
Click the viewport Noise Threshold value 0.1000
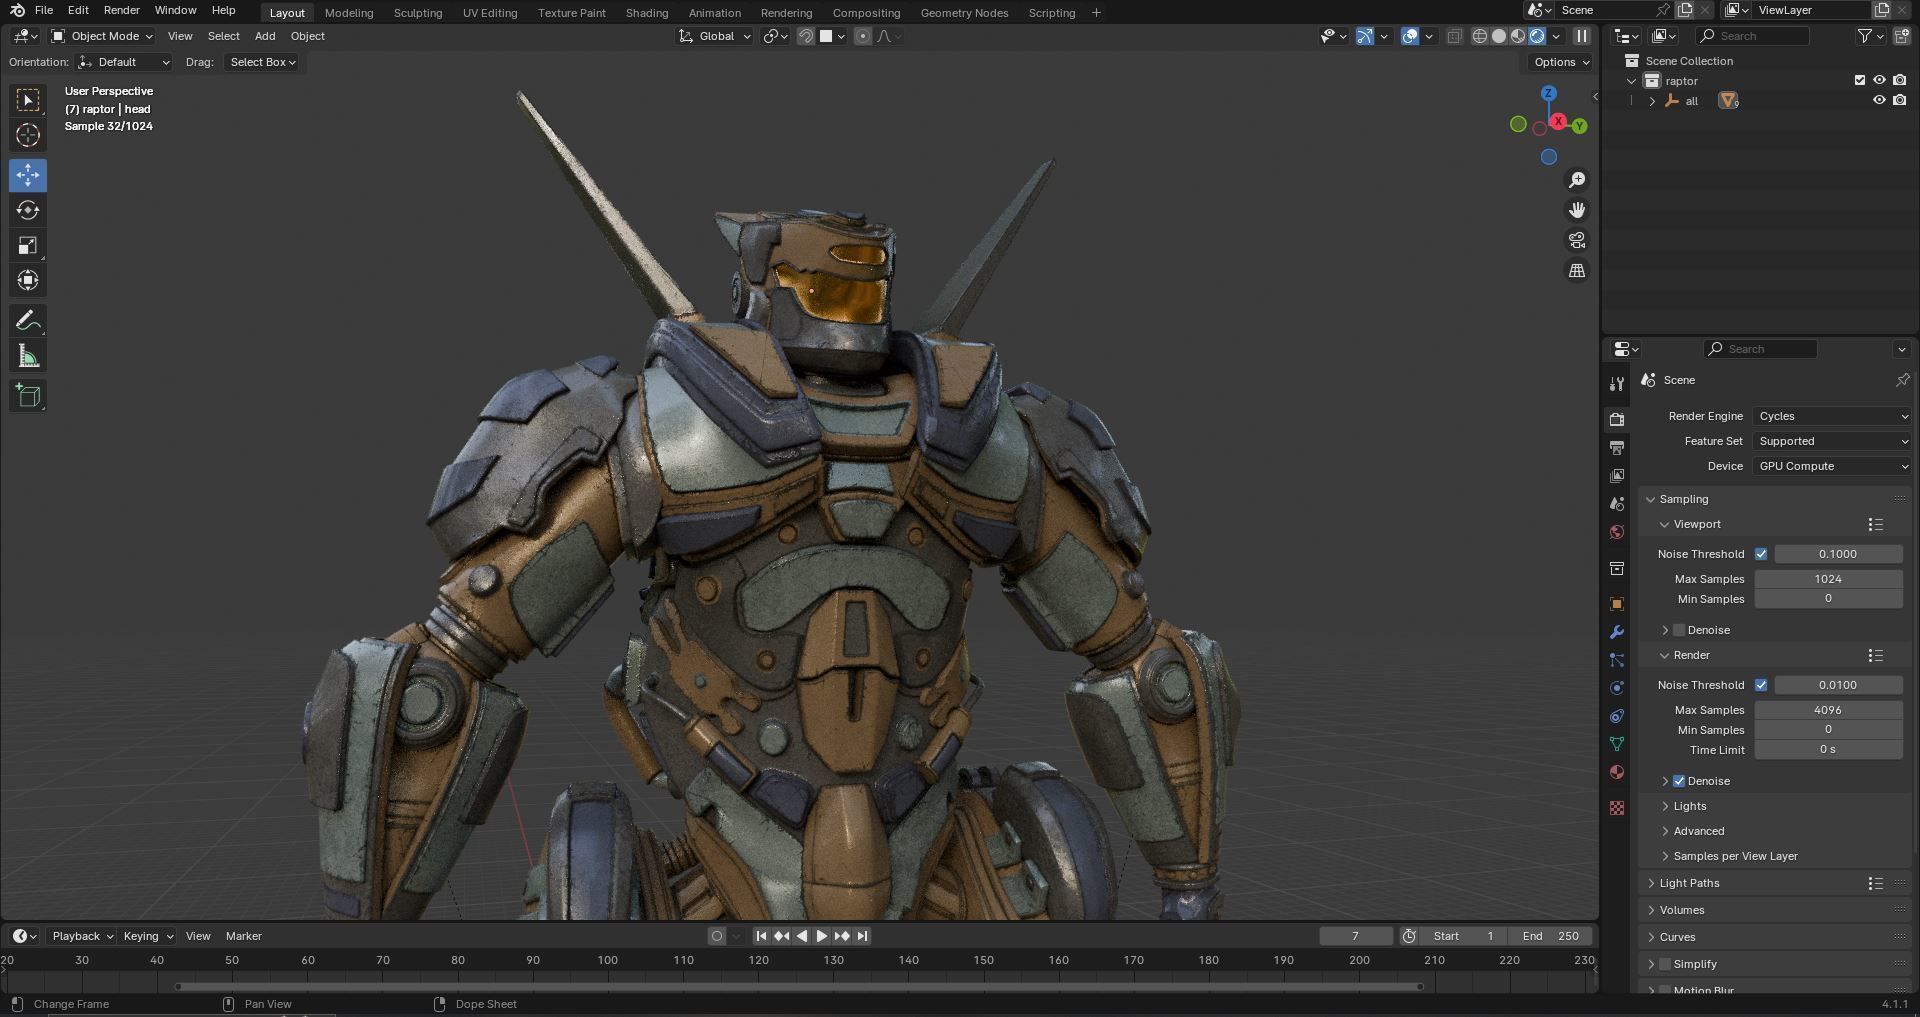tap(1838, 554)
